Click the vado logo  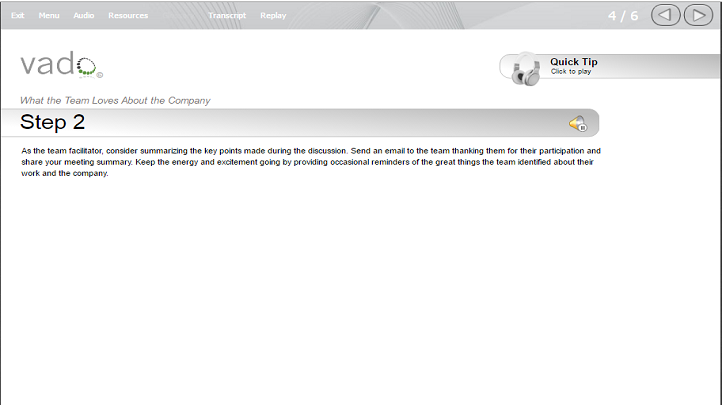pyautogui.click(x=61, y=64)
